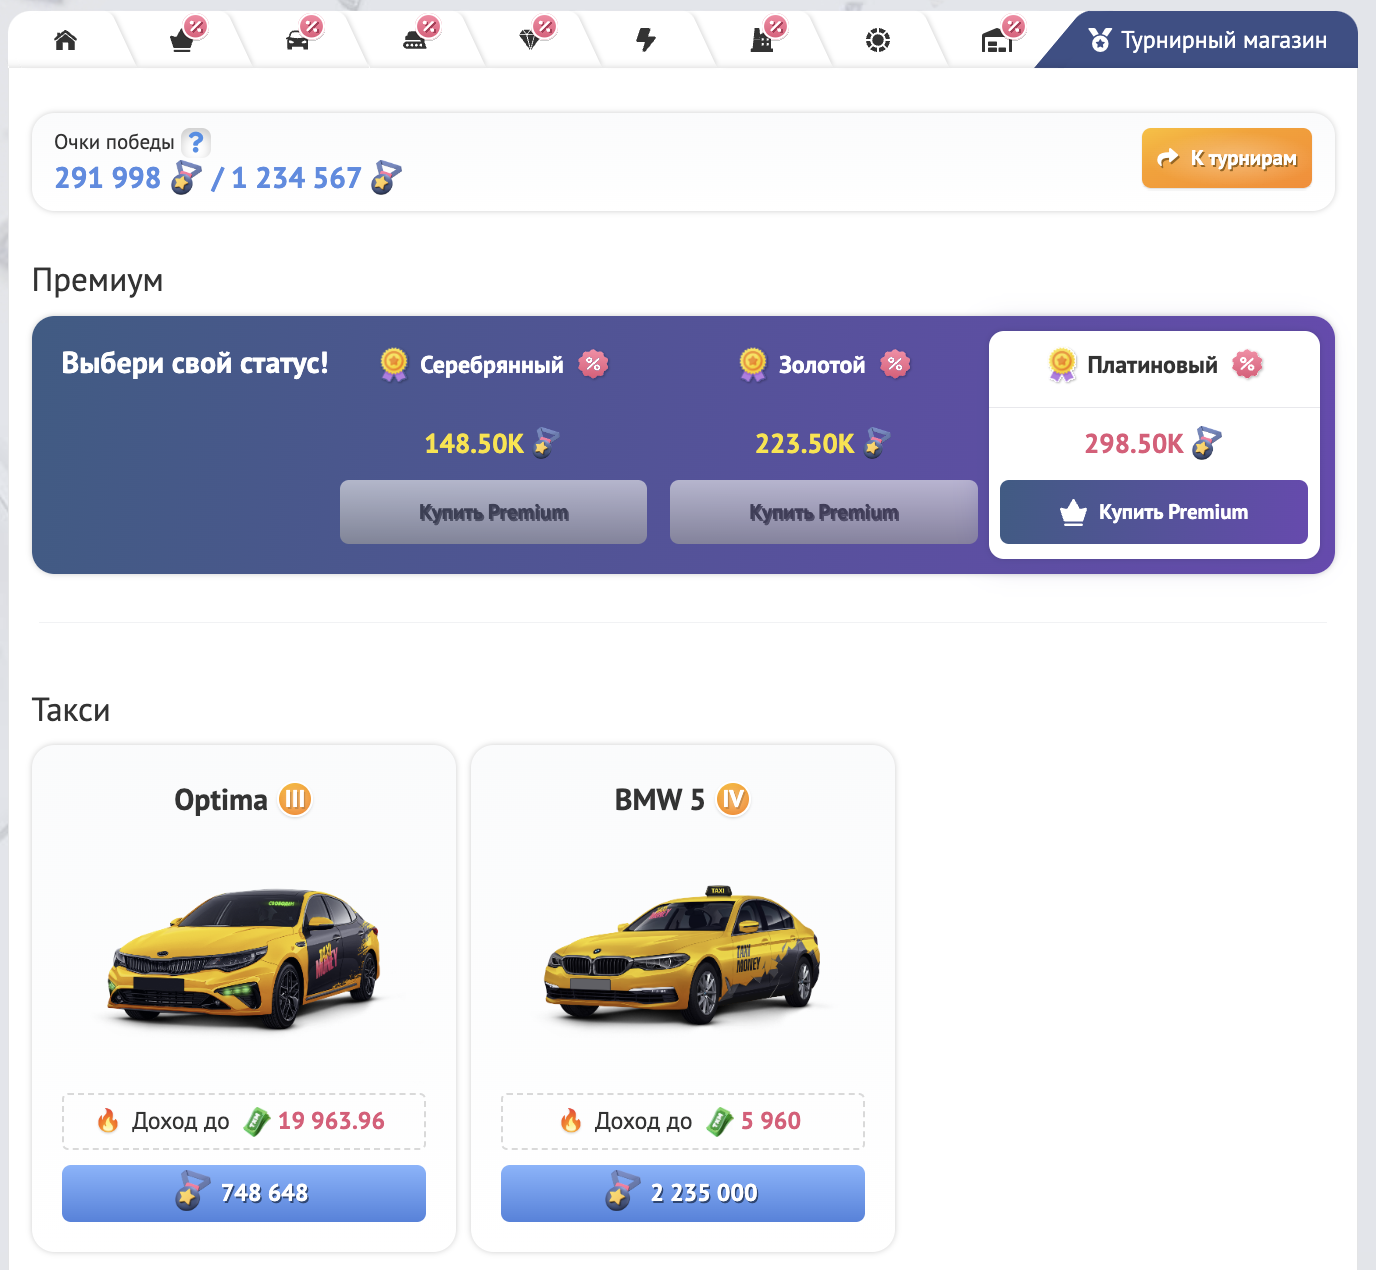Screen dimensions: 1376x1270
Task: Open the factory icon tab
Action: tap(762, 41)
